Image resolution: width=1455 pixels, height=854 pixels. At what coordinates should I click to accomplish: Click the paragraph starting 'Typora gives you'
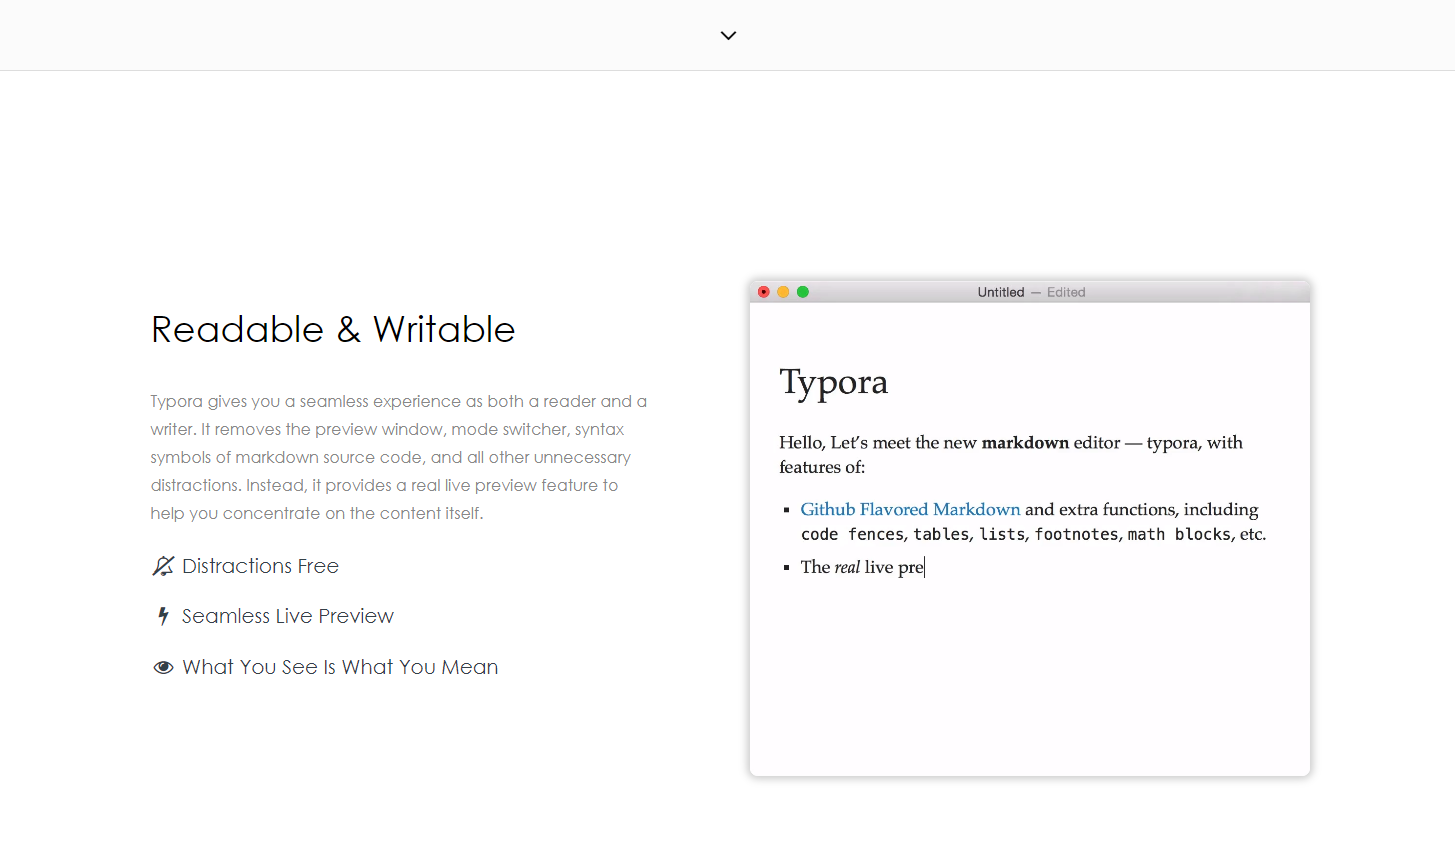(399, 457)
